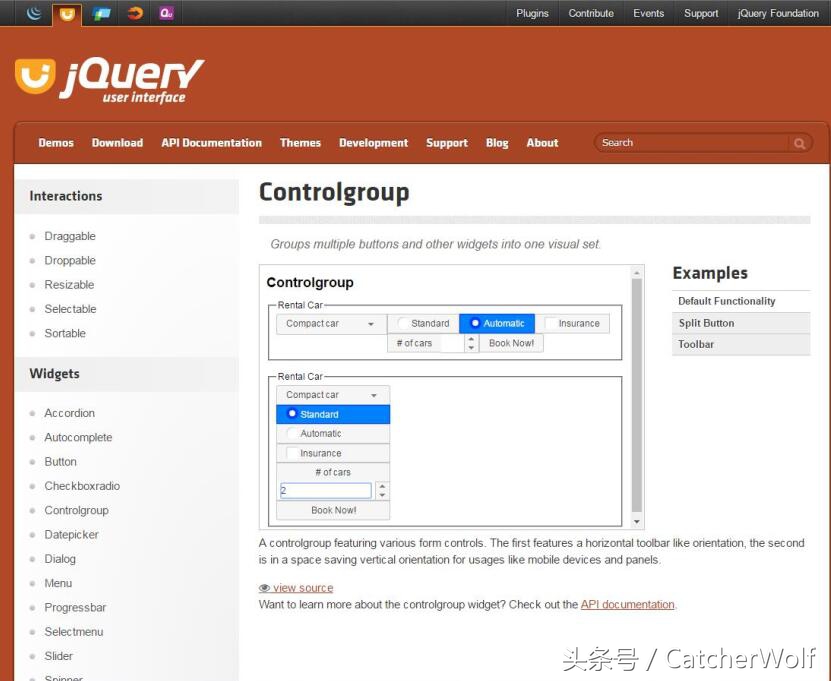The height and width of the screenshot is (681, 831).
Task: Go to API Documentation
Action: pyautogui.click(x=211, y=143)
